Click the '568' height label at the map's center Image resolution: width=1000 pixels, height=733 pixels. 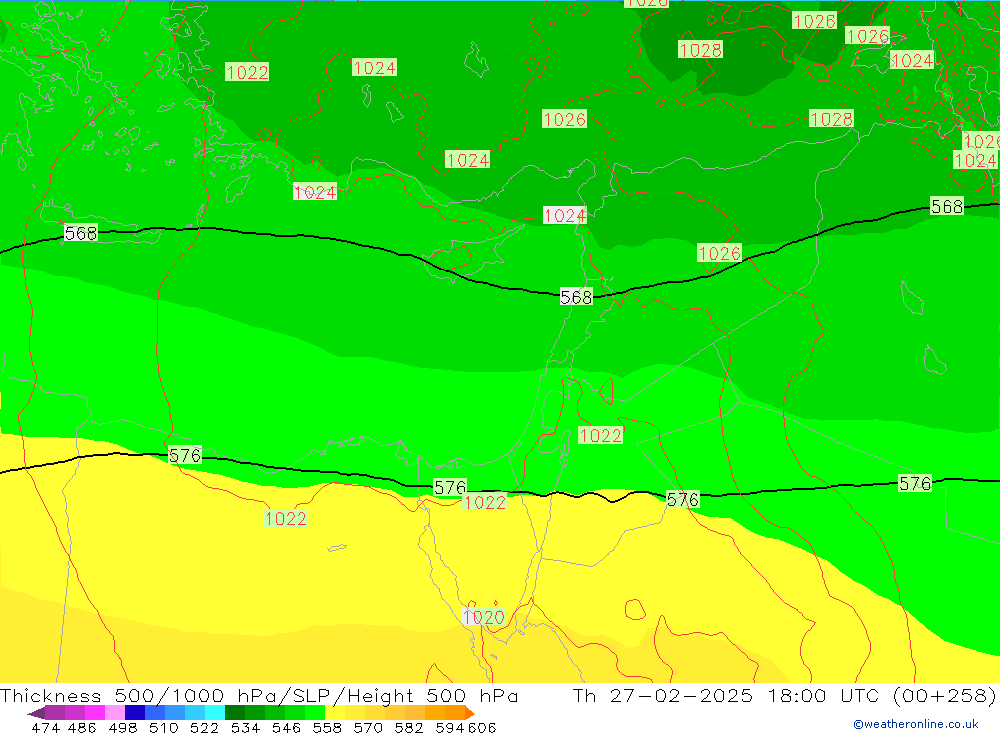click(x=576, y=297)
